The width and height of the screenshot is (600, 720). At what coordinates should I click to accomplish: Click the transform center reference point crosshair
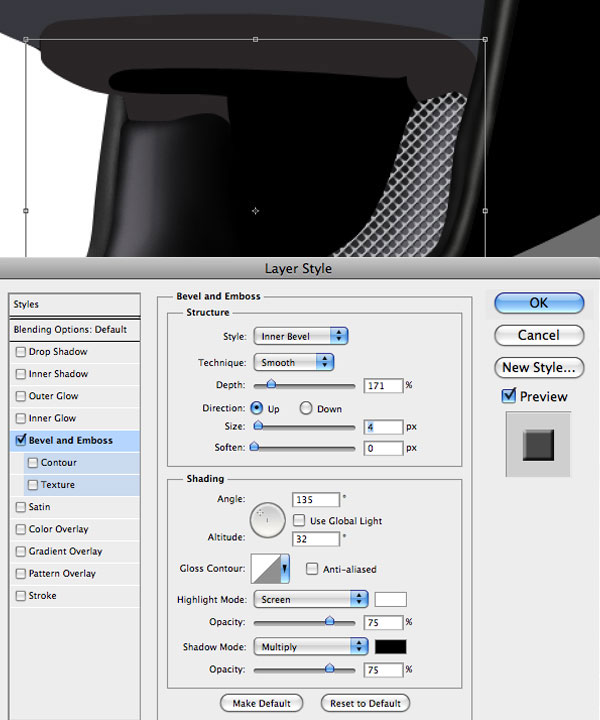click(x=256, y=211)
